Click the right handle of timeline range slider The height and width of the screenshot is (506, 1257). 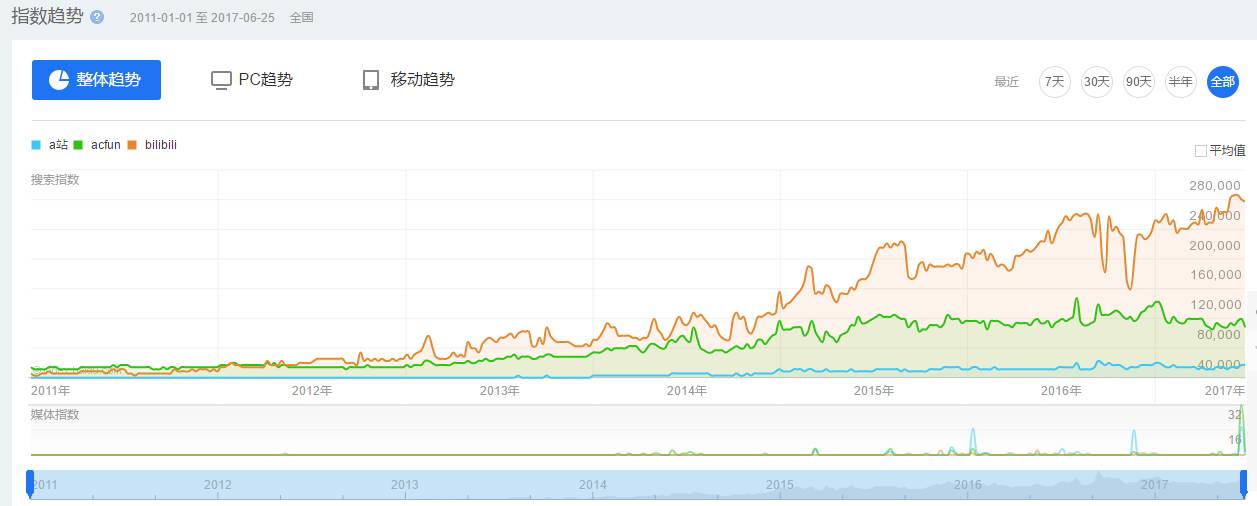pos(1247,482)
